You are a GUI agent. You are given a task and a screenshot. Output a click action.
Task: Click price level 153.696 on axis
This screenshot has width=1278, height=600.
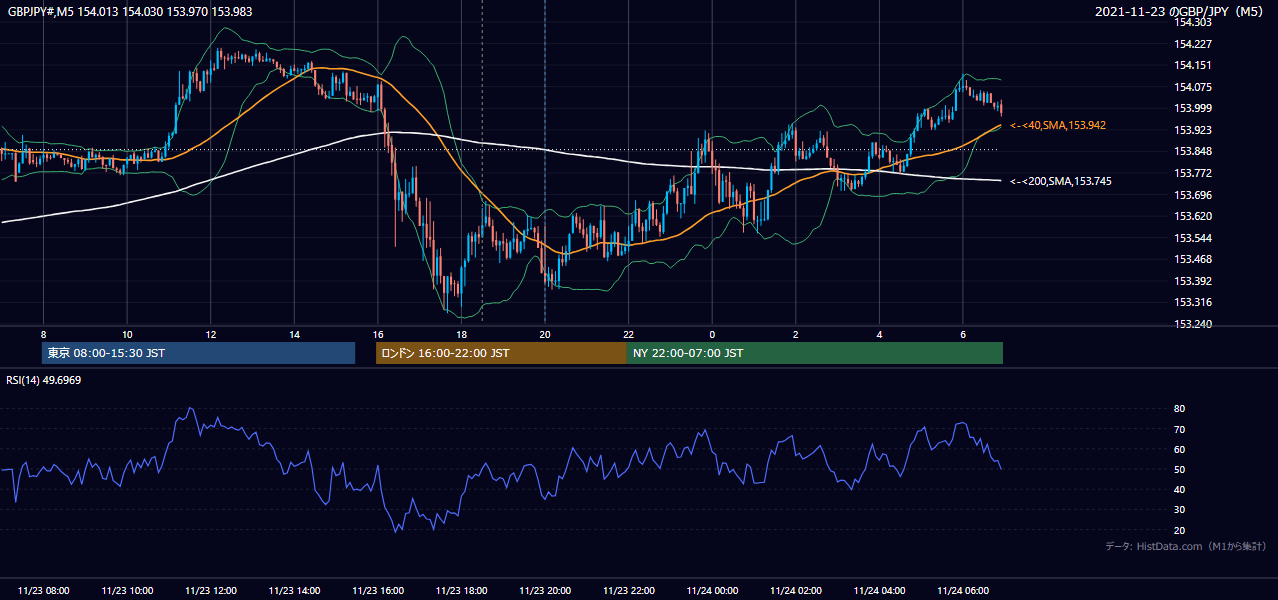1193,195
